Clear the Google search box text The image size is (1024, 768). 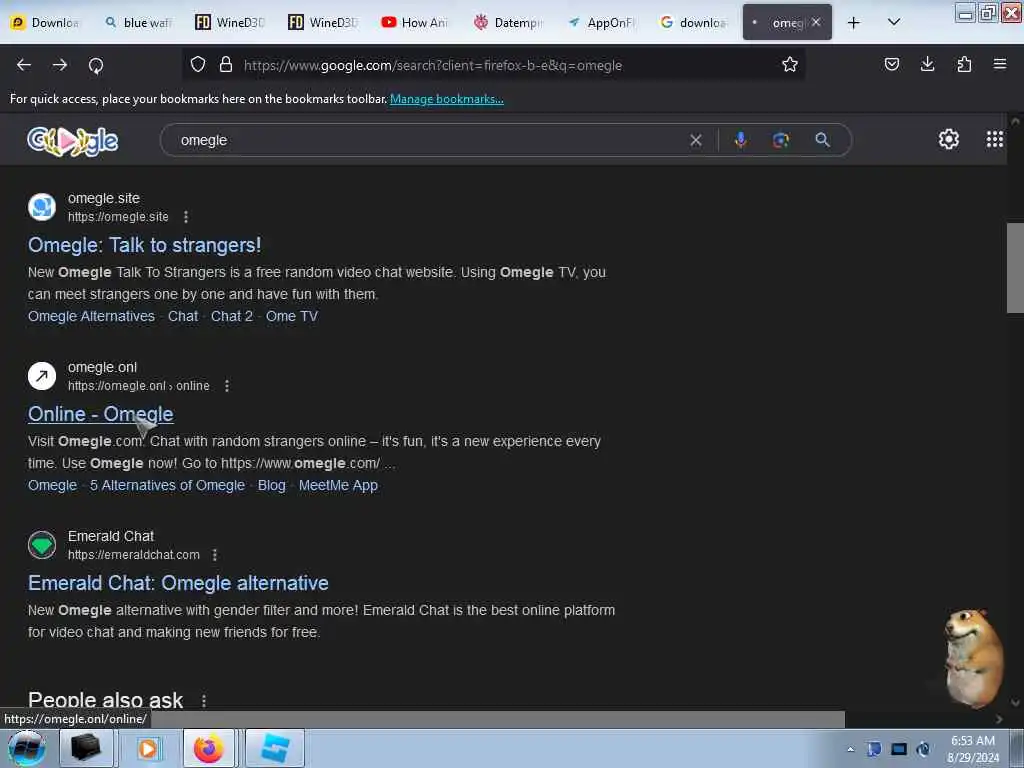coord(696,140)
